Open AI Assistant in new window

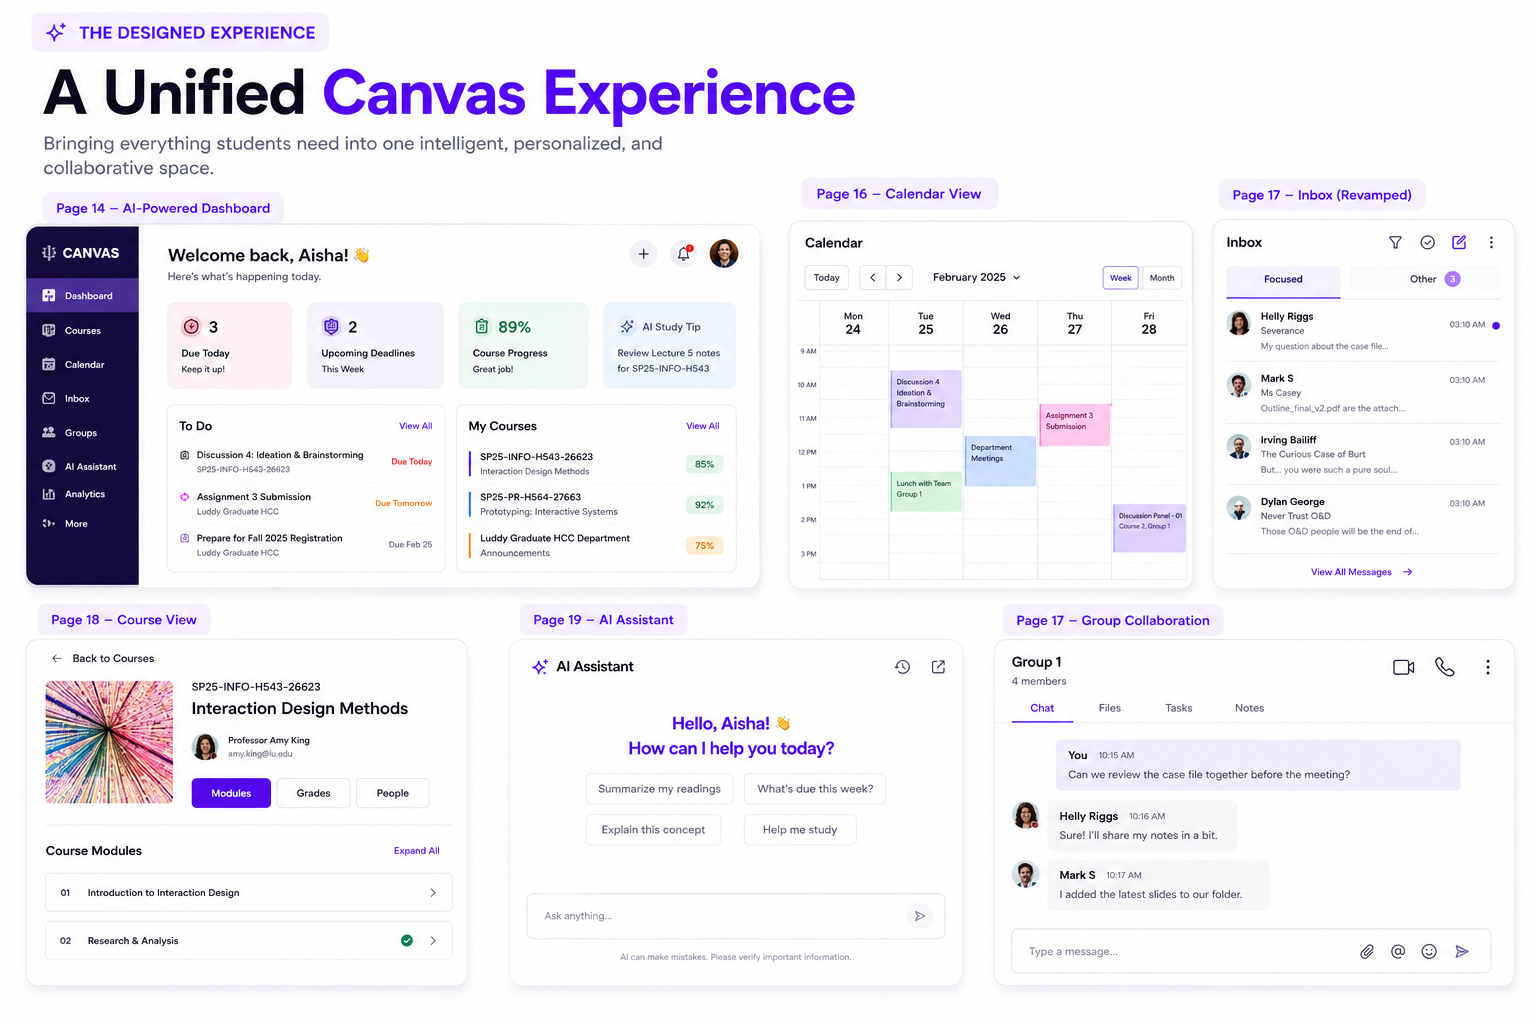(938, 667)
